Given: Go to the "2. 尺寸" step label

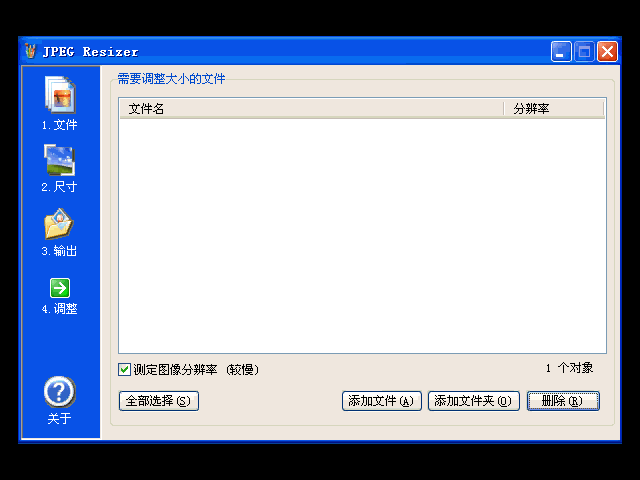Looking at the screenshot, I should pyautogui.click(x=59, y=187).
